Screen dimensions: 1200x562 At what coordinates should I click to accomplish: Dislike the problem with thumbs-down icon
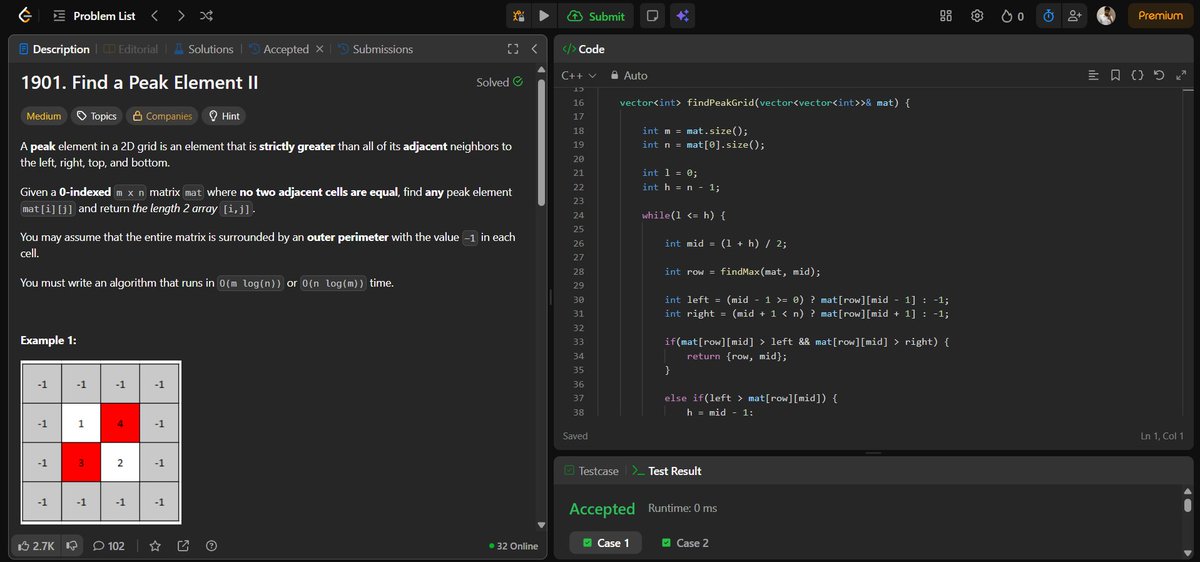(72, 546)
